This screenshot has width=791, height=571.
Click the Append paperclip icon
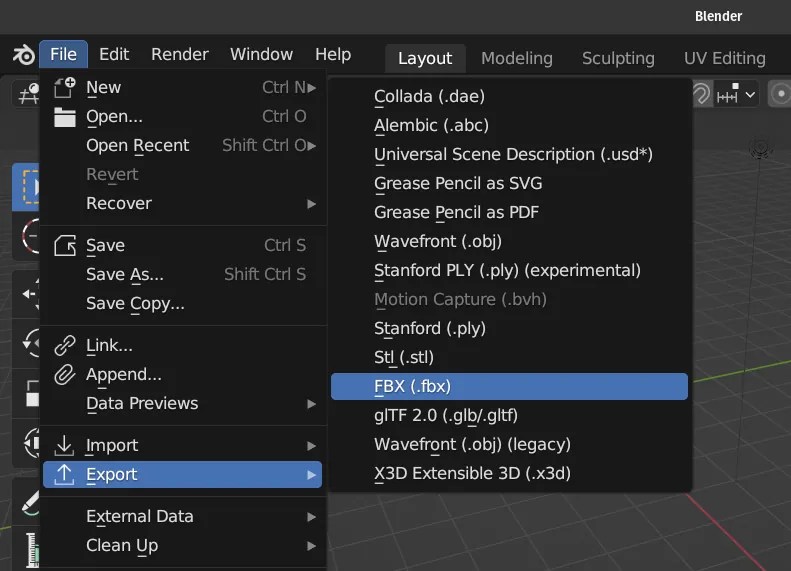(65, 375)
